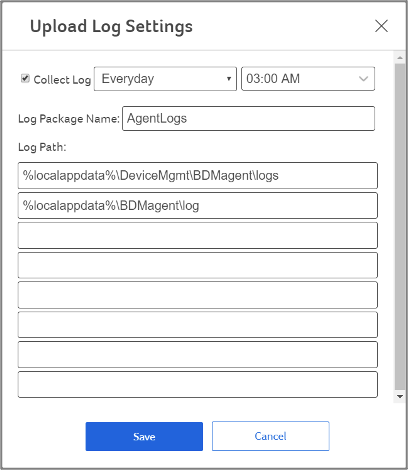408x470 pixels.
Task: Click the scrollbar down arrow
Action: 400,397
